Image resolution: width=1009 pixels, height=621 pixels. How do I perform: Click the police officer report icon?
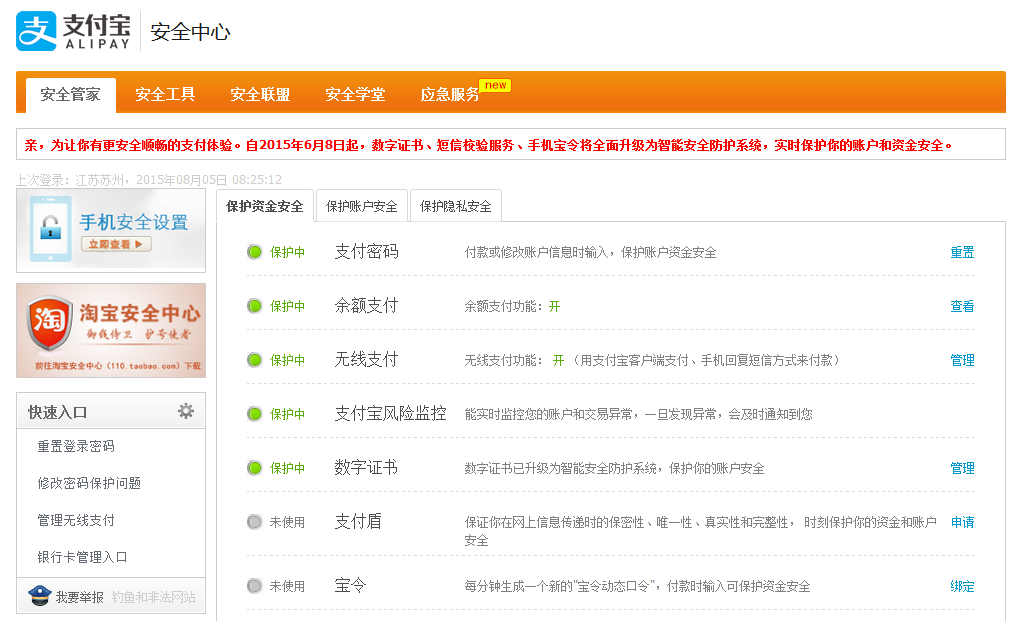(39, 596)
